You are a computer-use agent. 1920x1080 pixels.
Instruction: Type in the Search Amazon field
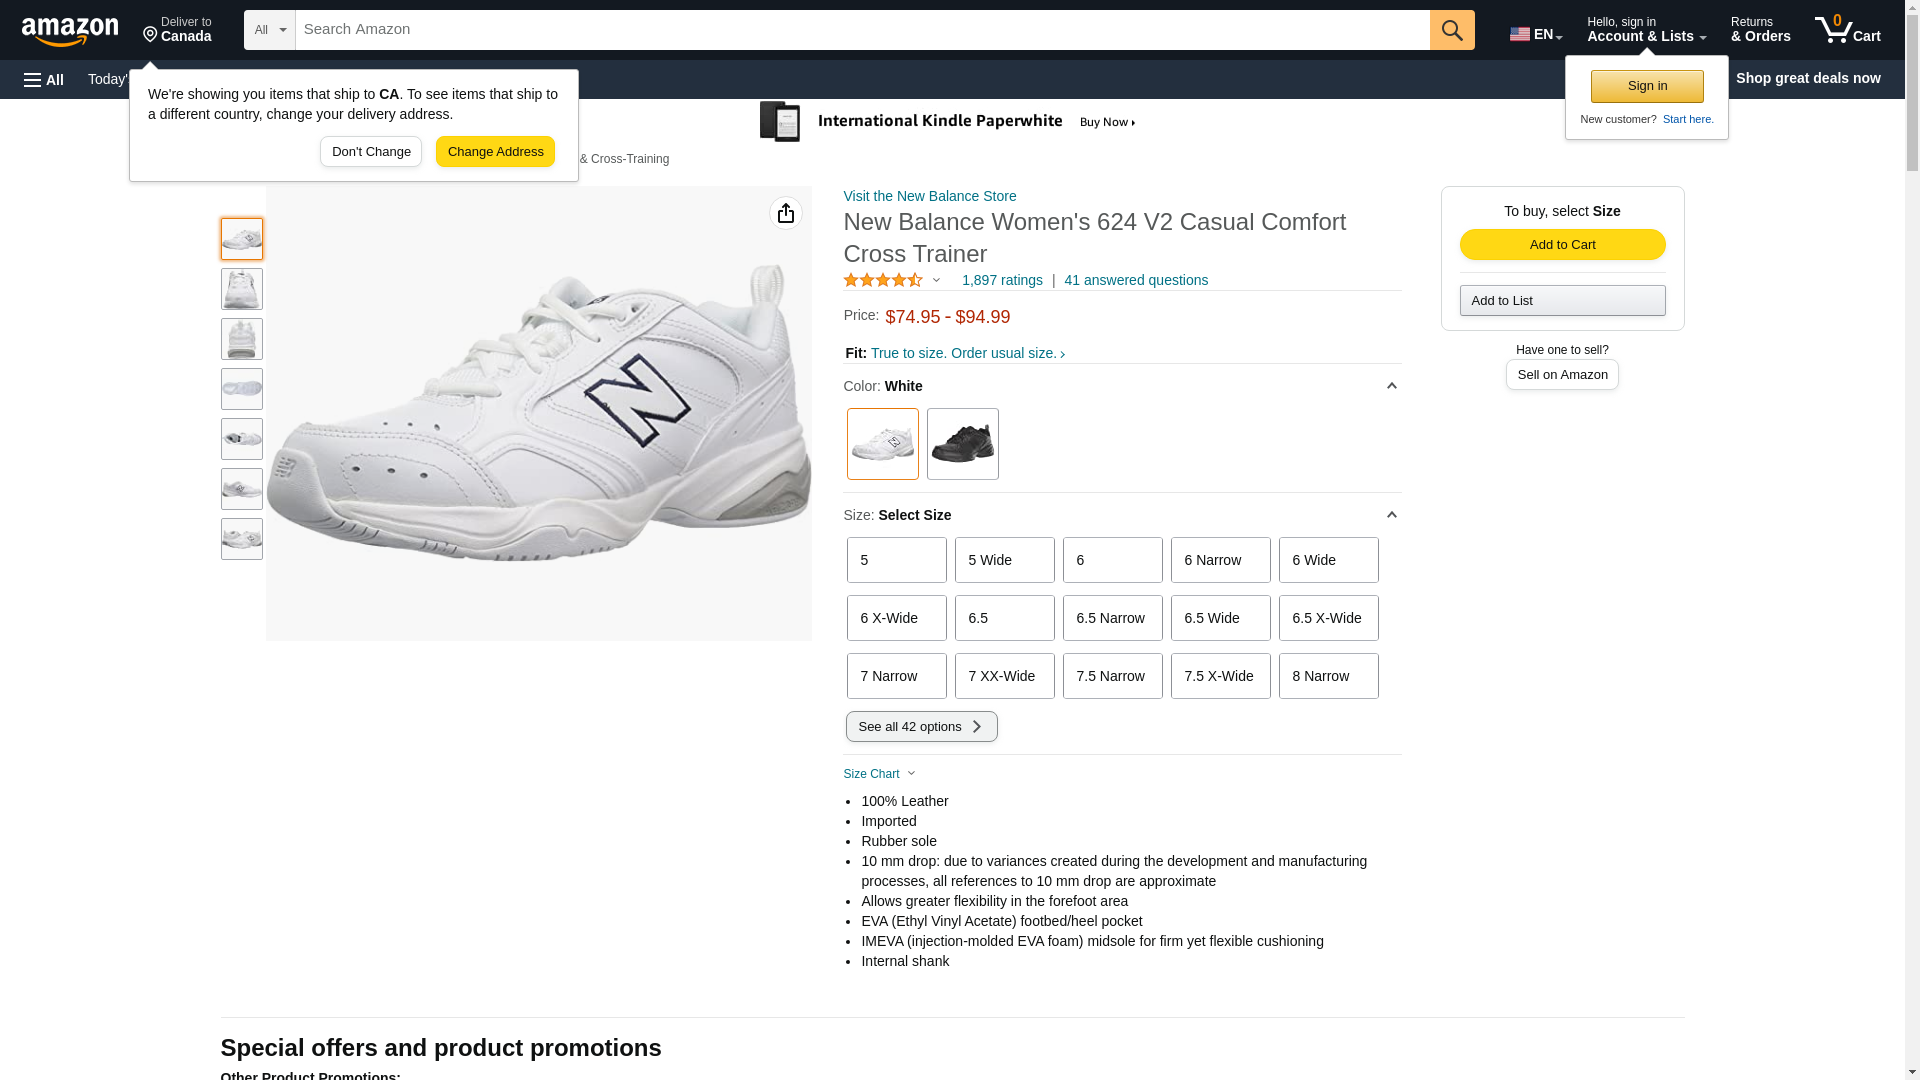click(x=861, y=30)
